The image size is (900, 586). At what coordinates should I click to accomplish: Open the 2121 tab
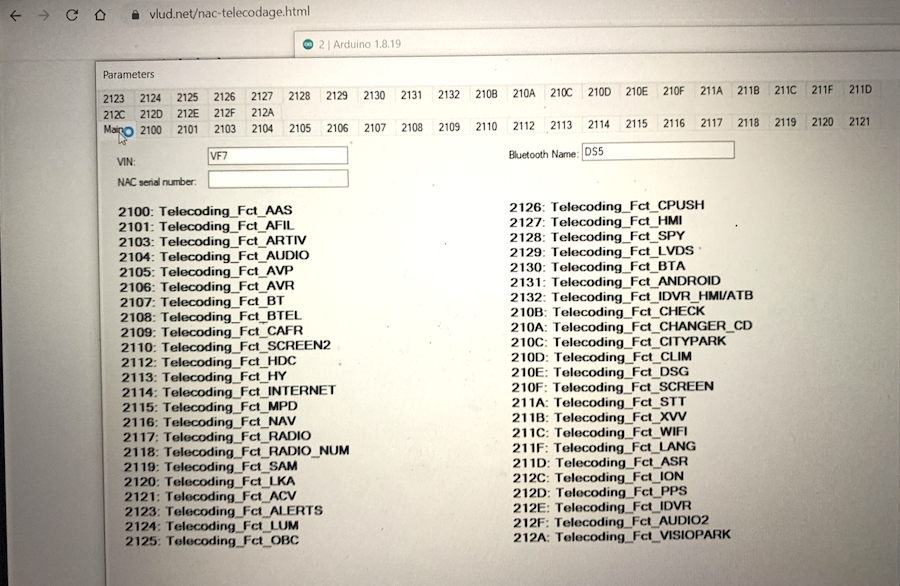point(859,122)
